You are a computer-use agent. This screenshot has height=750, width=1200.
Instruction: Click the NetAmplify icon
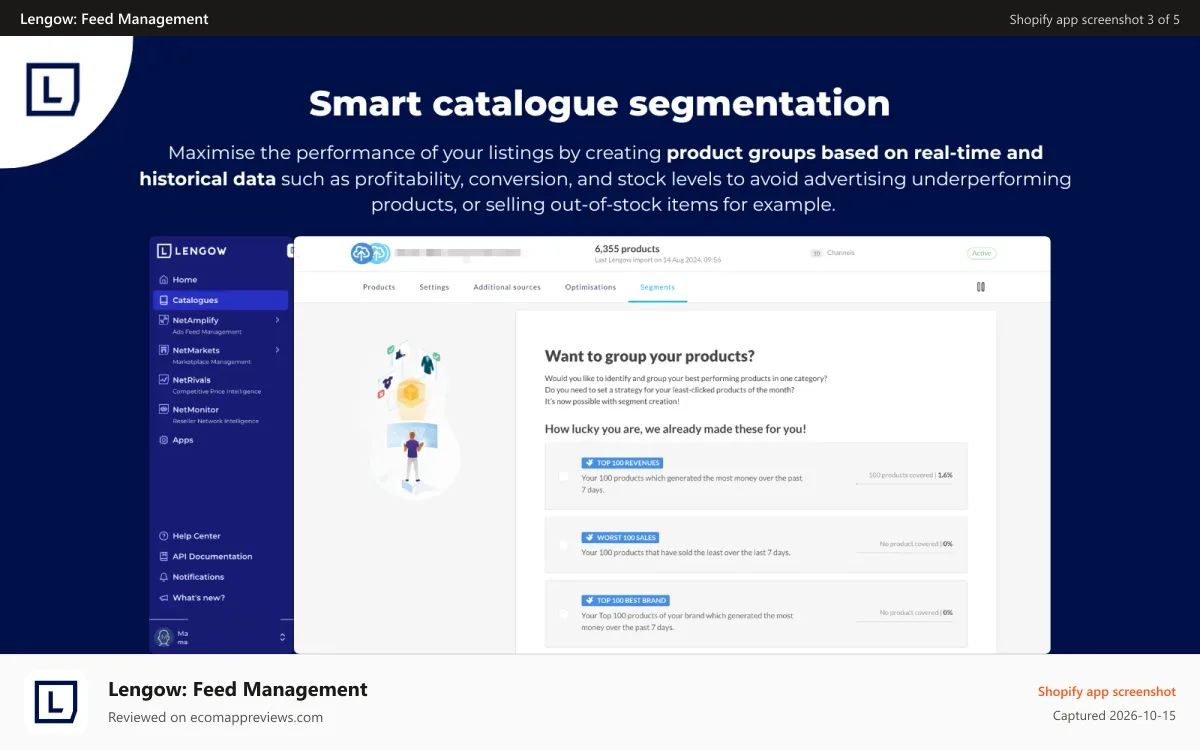click(163, 320)
